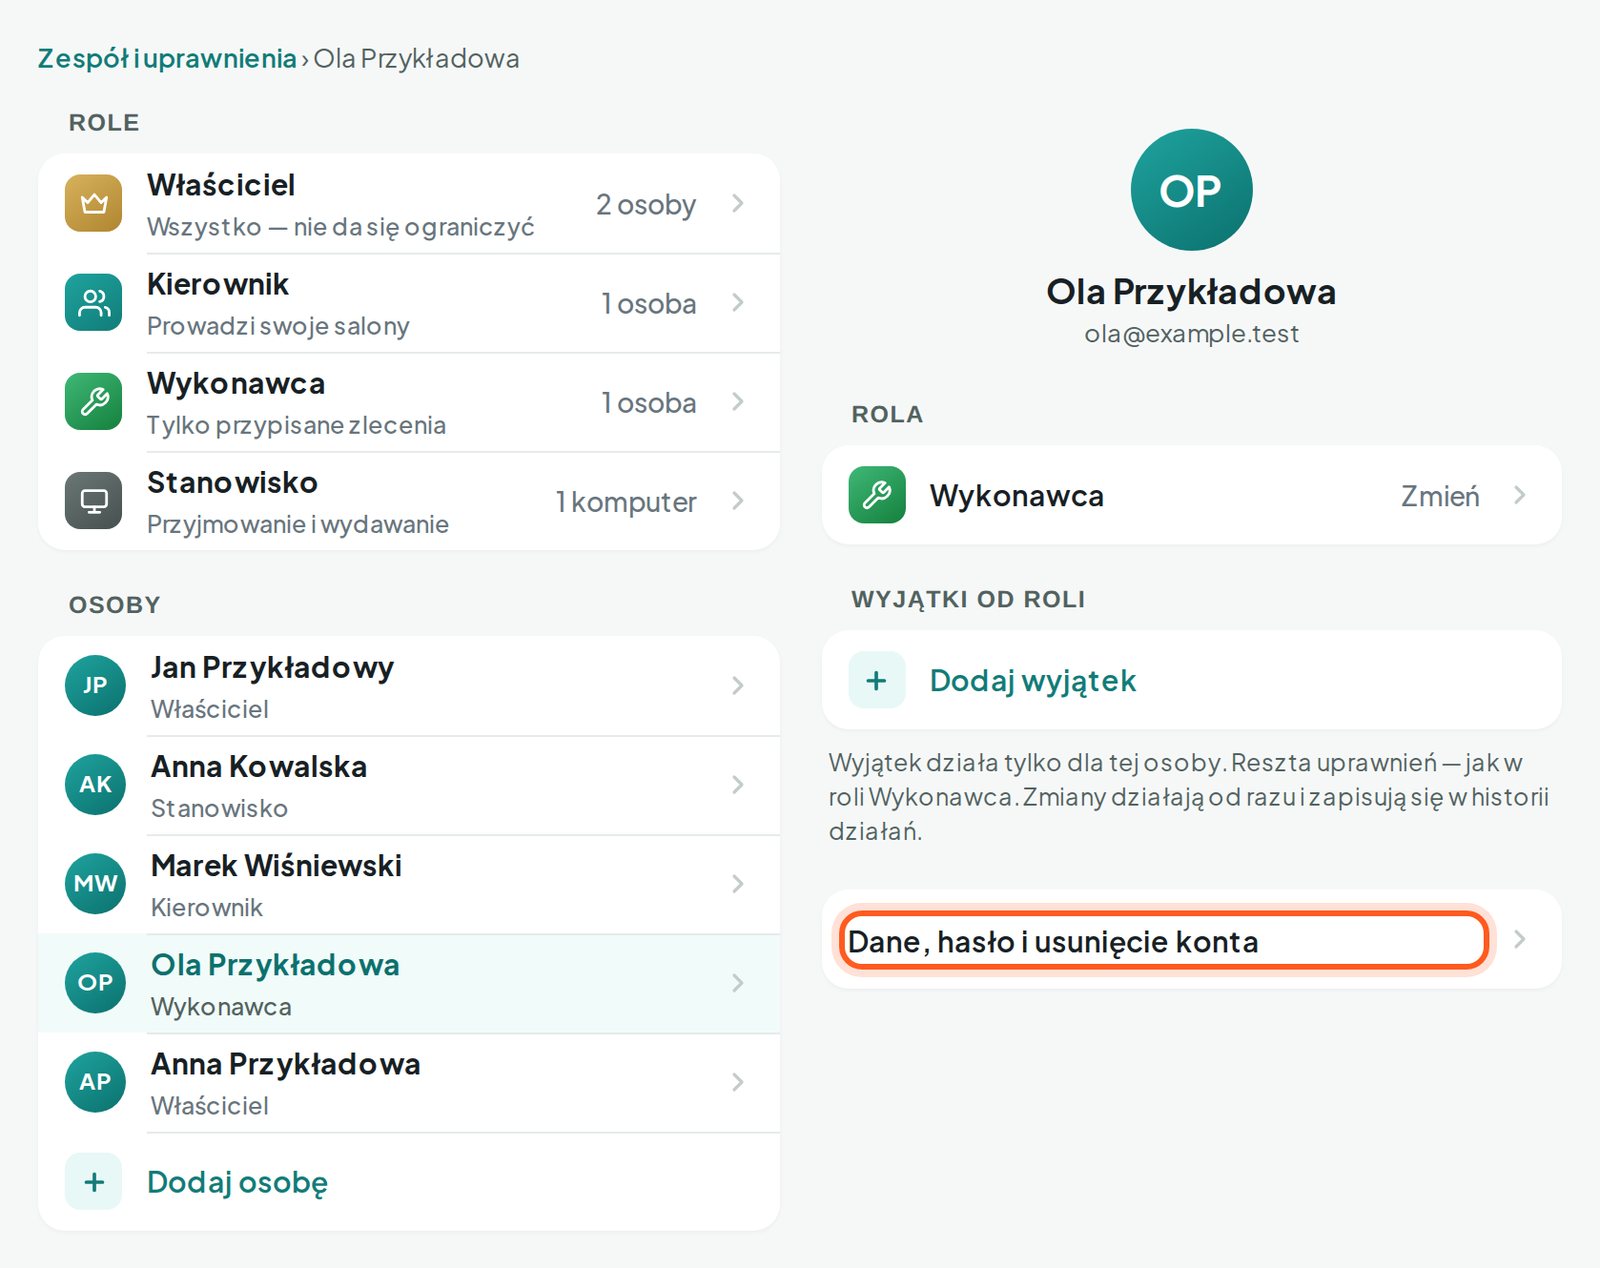Expand the Właściciel role chevron
The image size is (1600, 1268).
click(x=738, y=203)
